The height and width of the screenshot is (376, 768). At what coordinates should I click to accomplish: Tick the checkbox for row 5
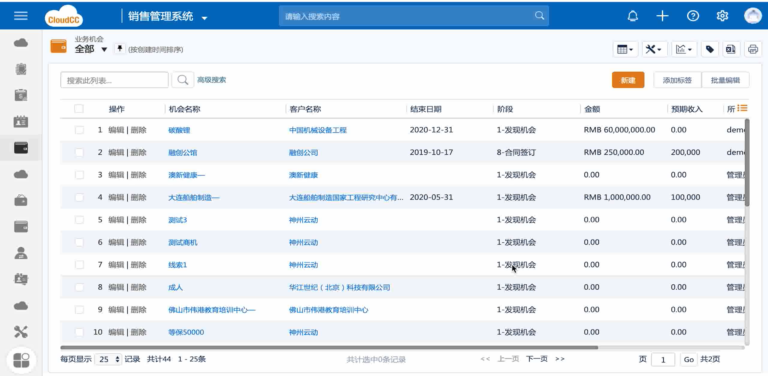(x=79, y=220)
